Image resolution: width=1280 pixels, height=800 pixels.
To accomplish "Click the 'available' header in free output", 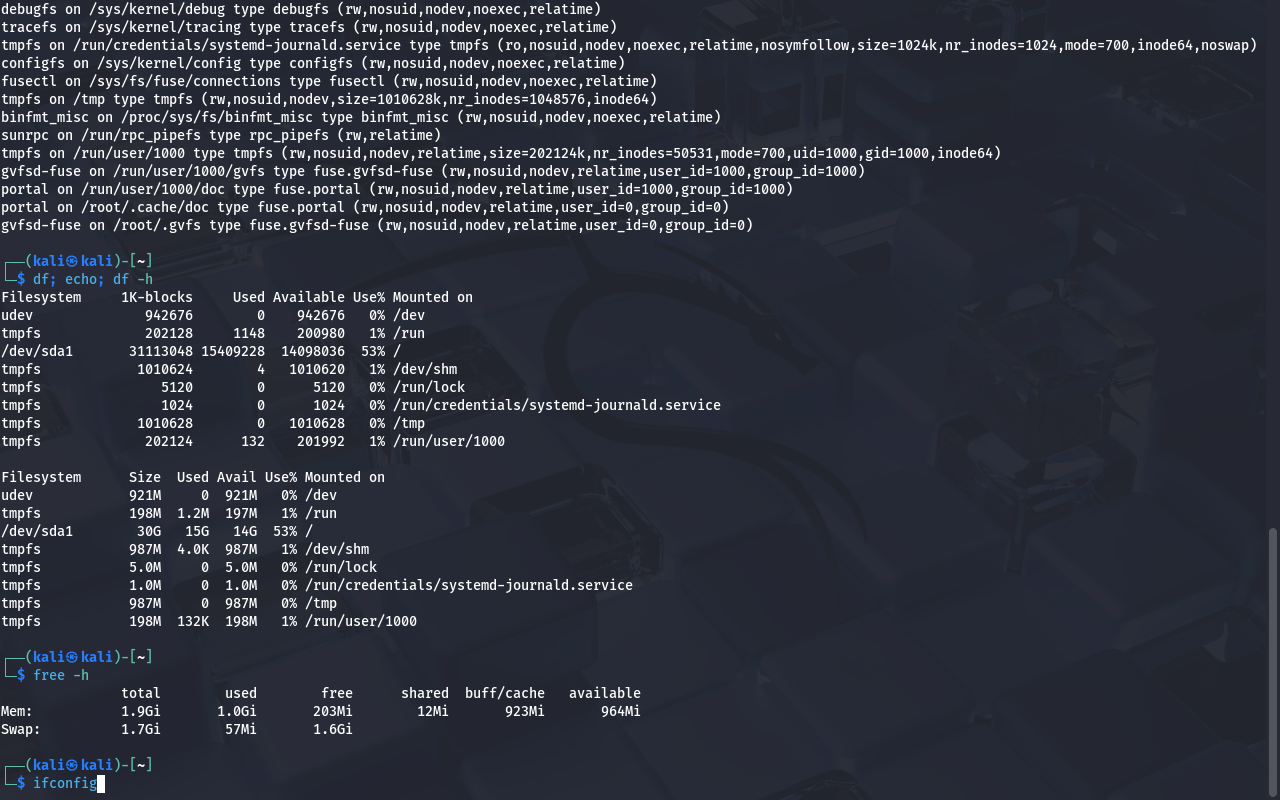I will 604,693.
